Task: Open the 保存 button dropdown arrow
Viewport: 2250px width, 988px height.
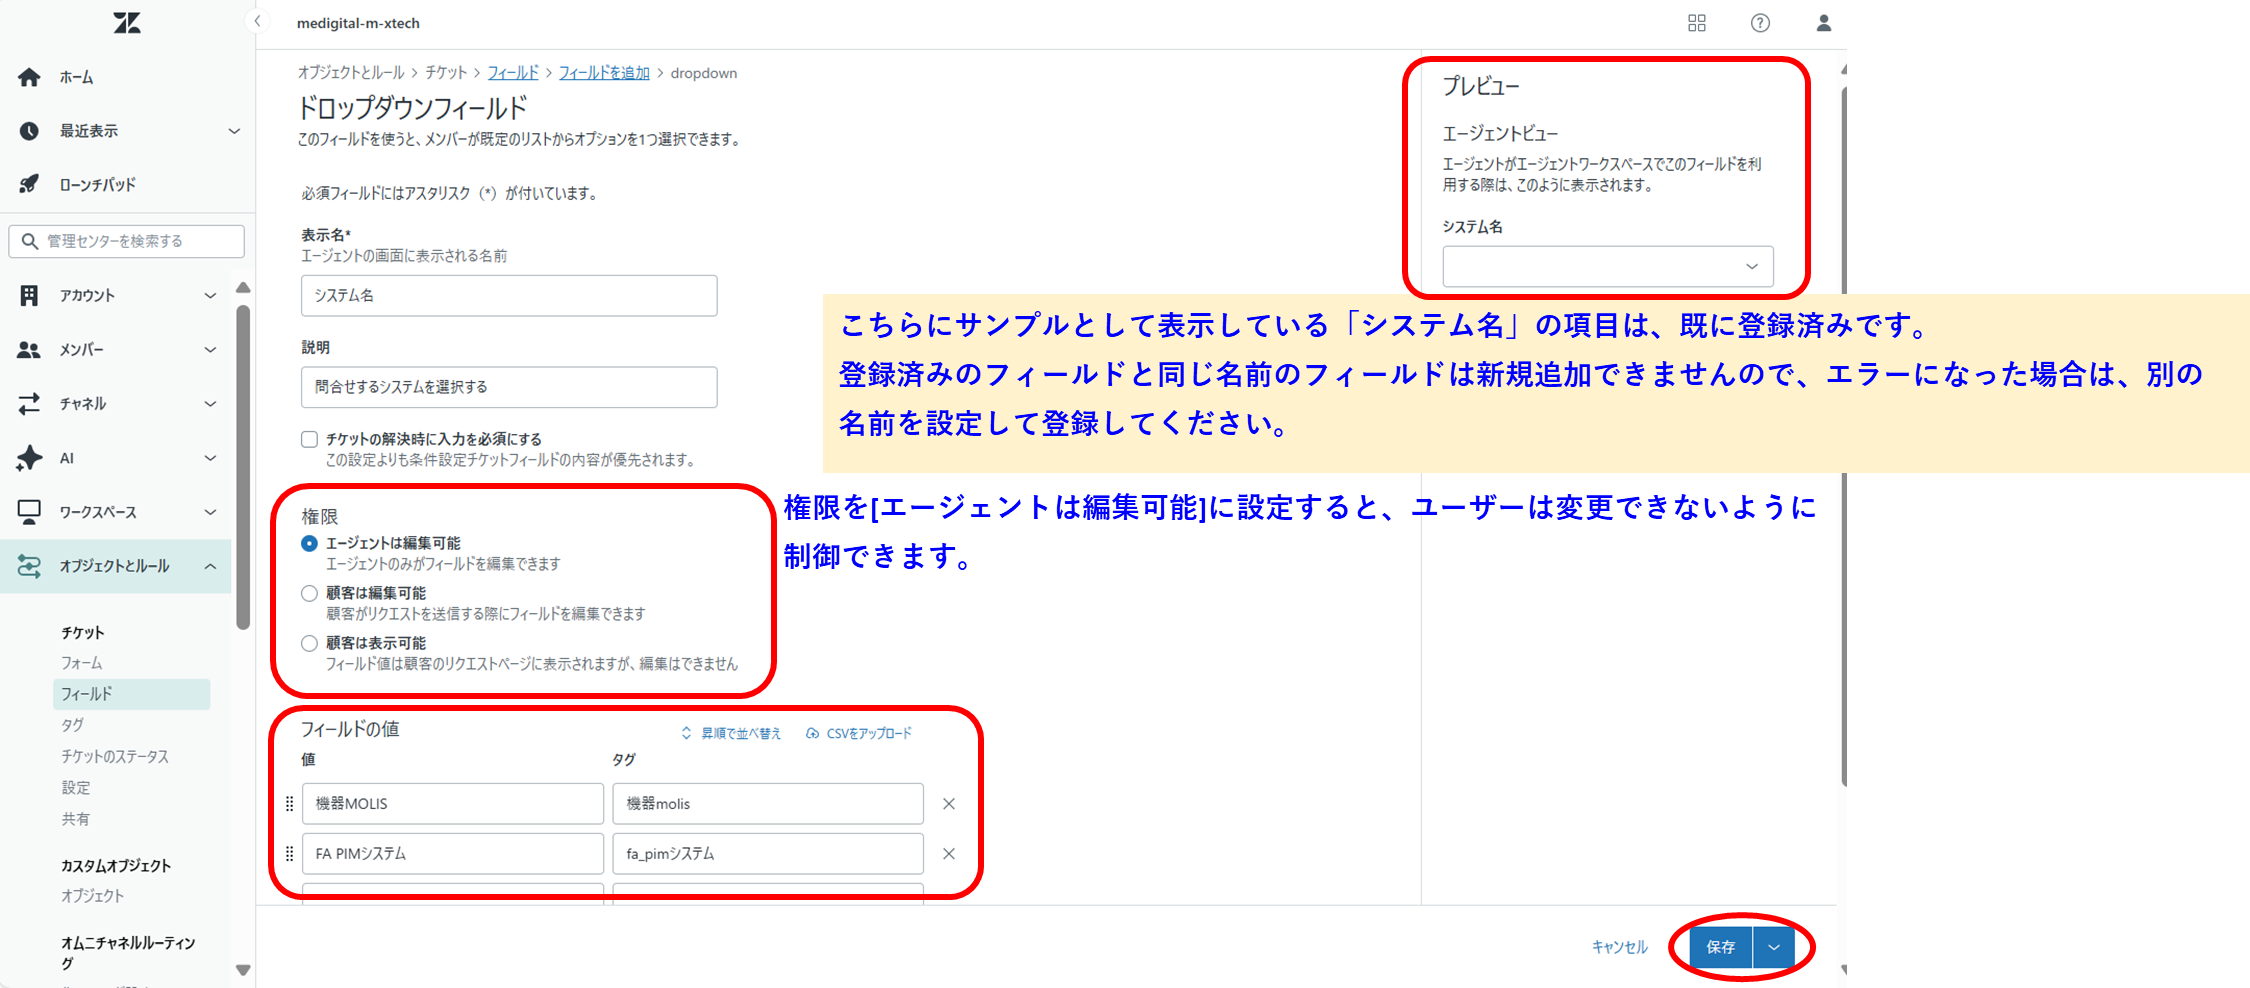Action: tap(1774, 947)
